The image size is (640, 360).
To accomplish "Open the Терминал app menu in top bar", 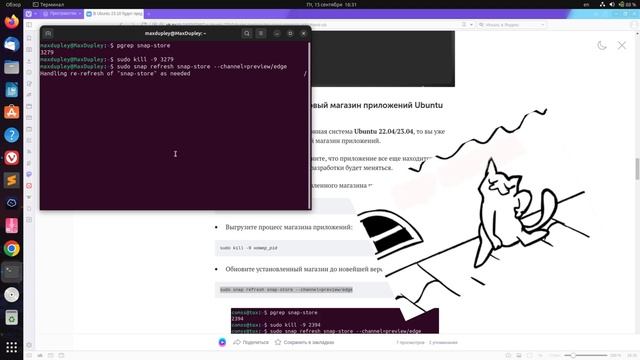I will 49,4.
